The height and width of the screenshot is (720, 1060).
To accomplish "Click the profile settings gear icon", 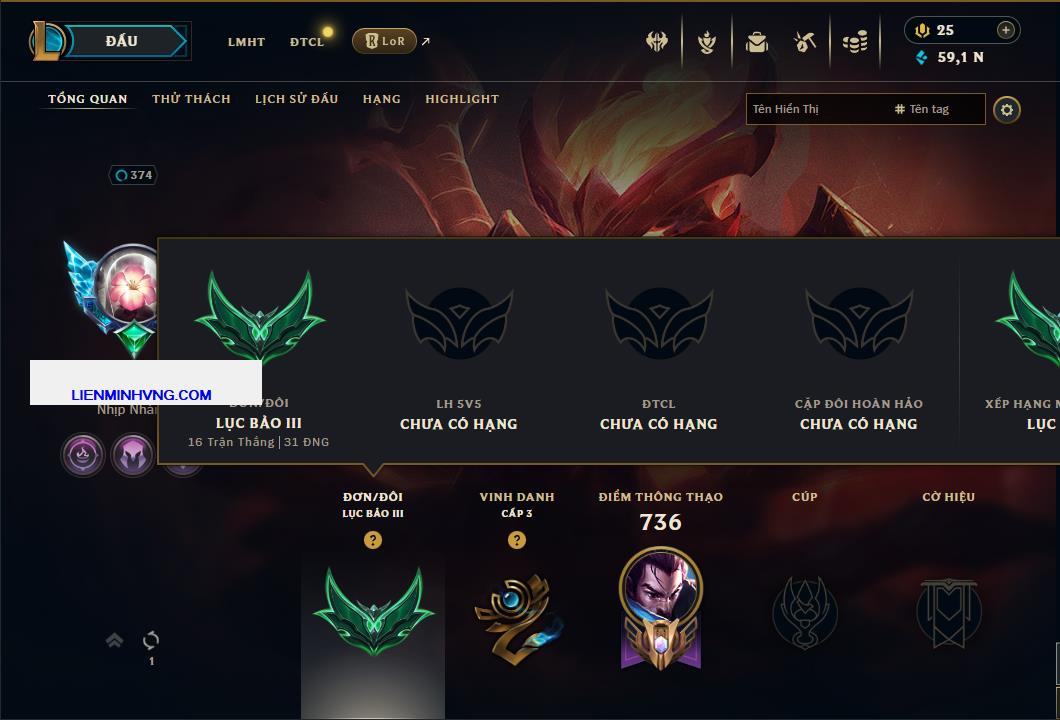I will pyautogui.click(x=1007, y=110).
